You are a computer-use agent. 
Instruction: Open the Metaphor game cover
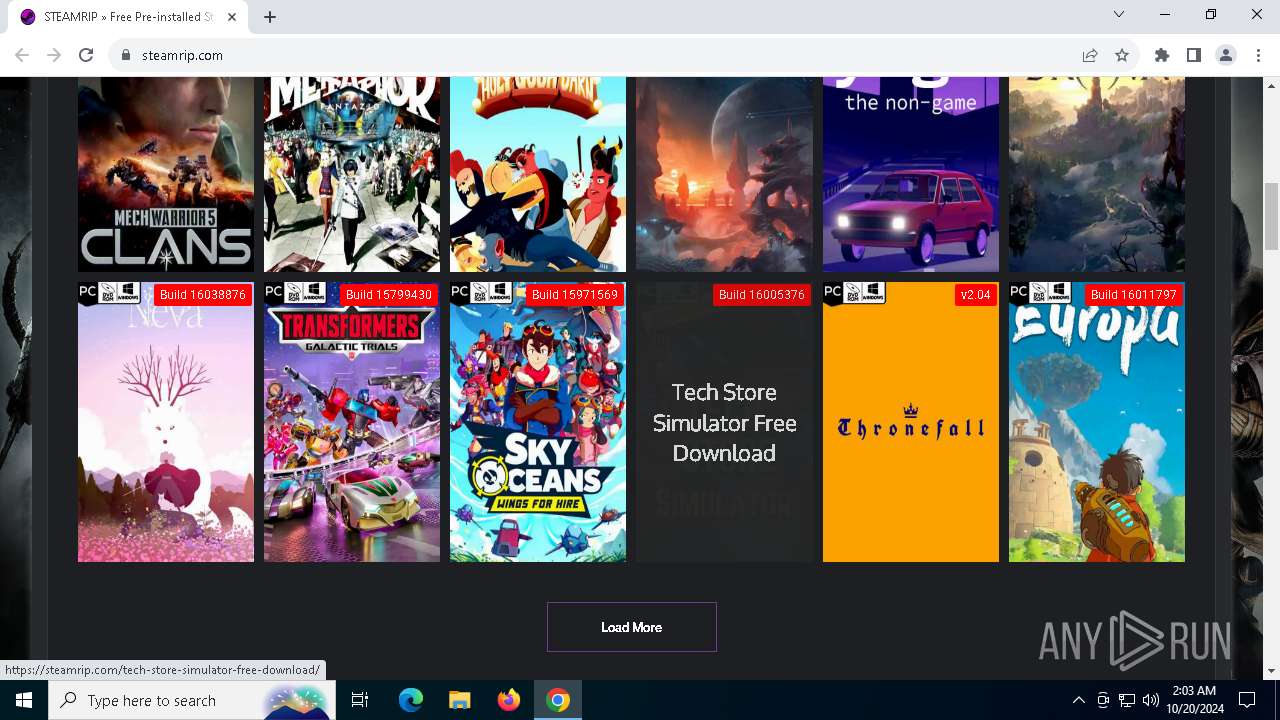click(x=352, y=174)
